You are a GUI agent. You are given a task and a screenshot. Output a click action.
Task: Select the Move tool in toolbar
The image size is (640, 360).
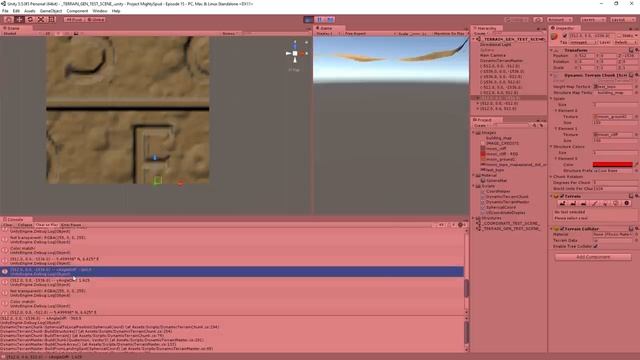coord(19,20)
